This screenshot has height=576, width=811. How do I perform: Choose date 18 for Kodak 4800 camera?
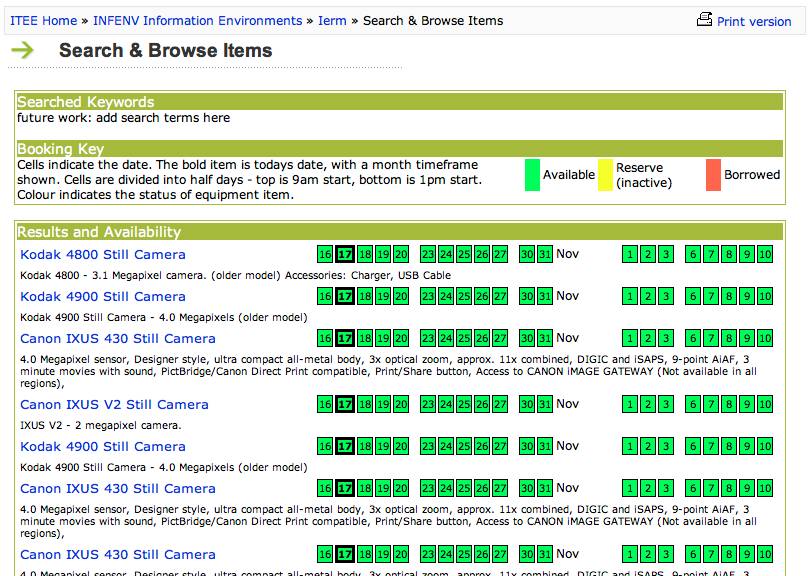[365, 254]
